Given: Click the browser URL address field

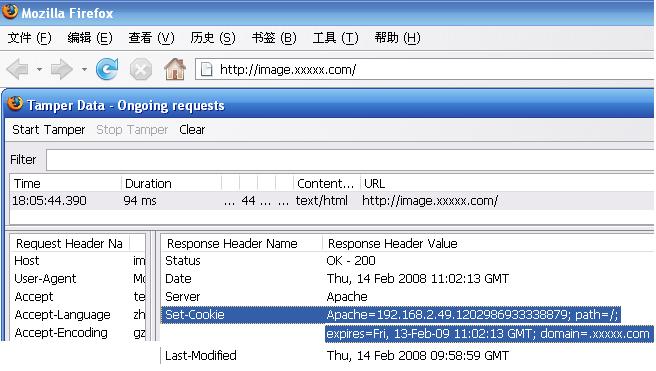Looking at the screenshot, I should click(x=425, y=69).
